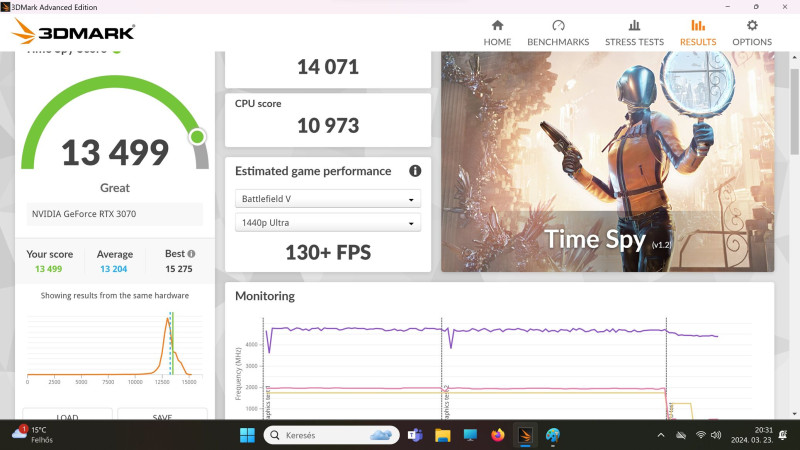
Task: Click the graphics score value 14 071
Action: 328,67
